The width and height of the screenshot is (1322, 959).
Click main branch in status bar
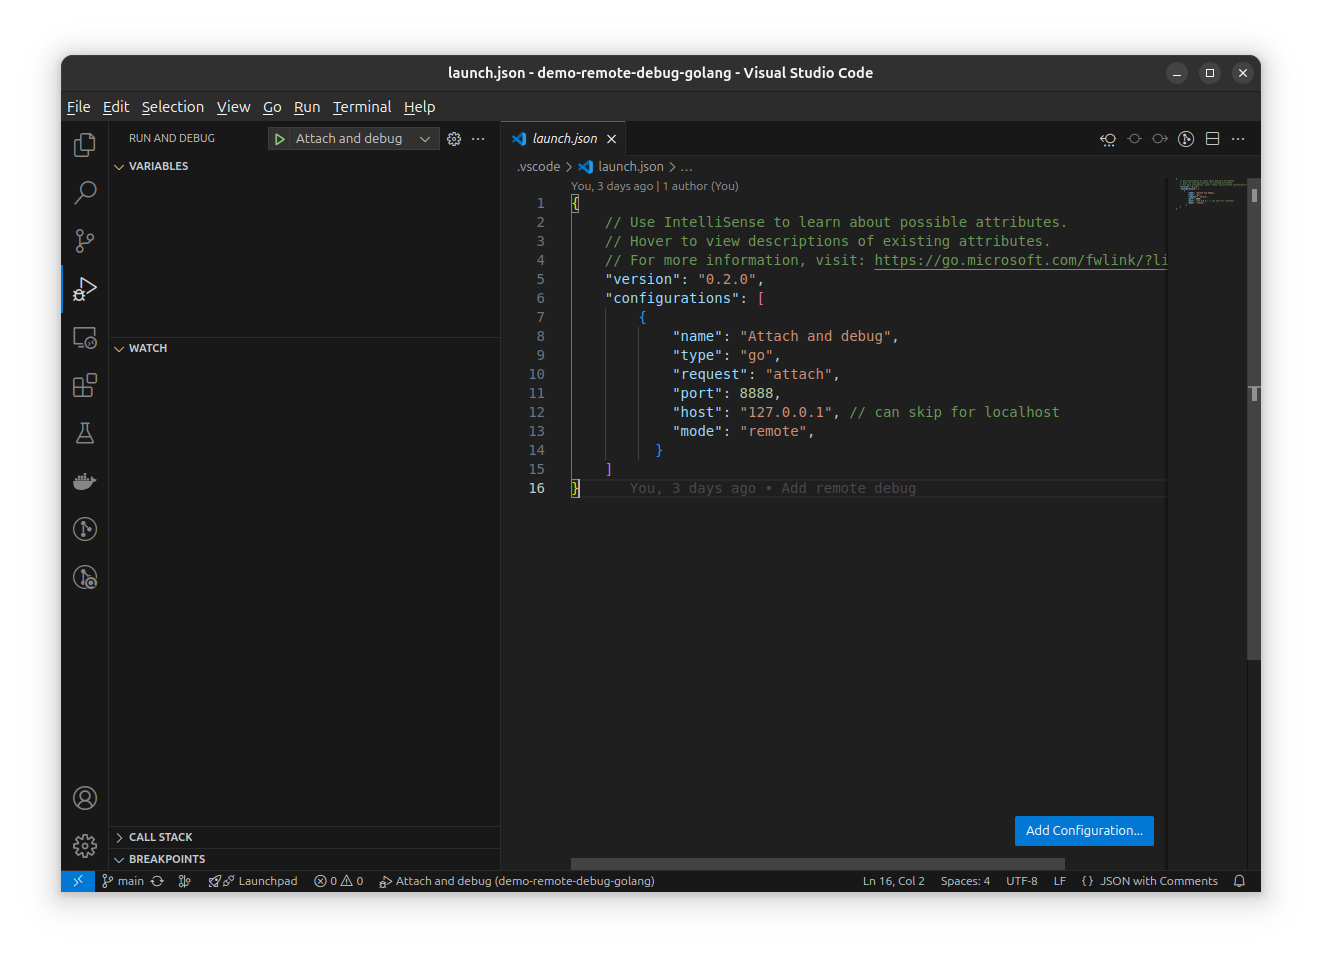tap(123, 881)
